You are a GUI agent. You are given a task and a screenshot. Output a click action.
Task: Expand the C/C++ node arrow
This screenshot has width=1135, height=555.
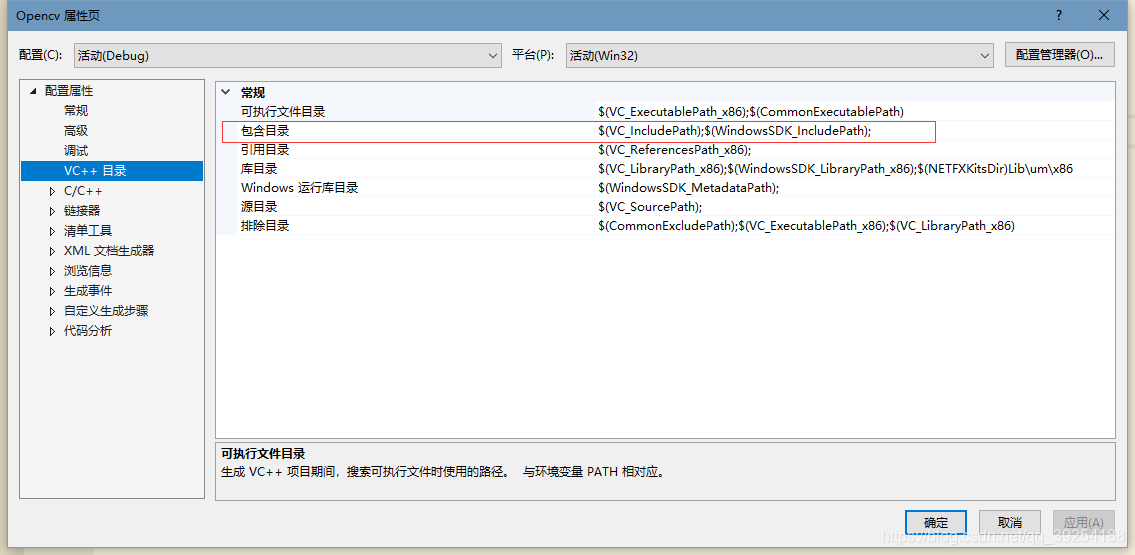(52, 191)
